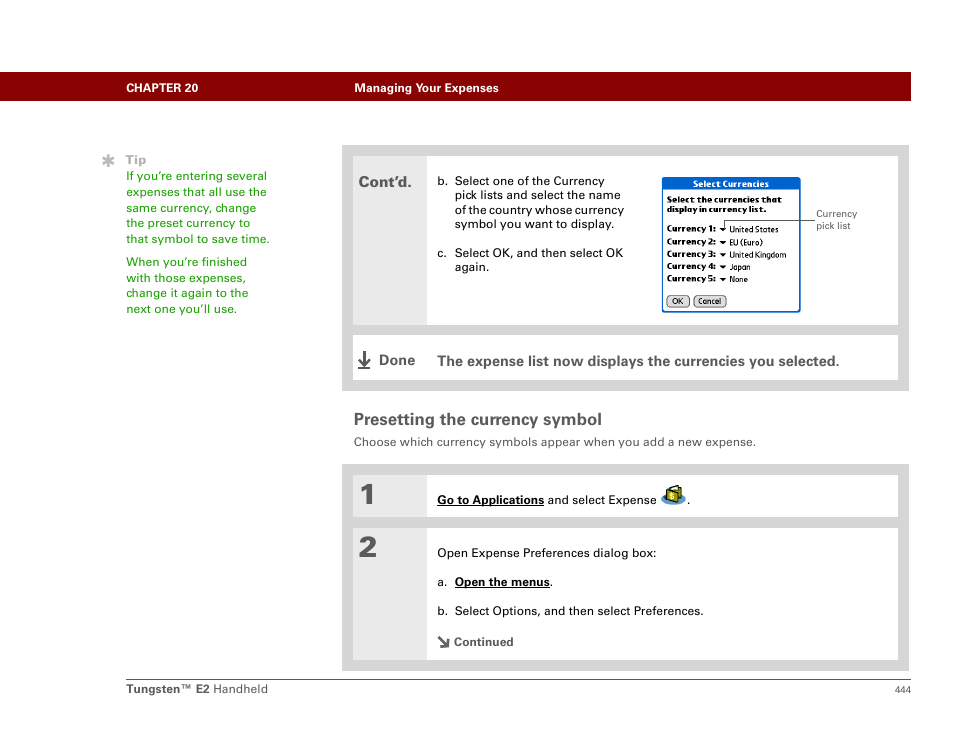Click the page number 444
This screenshot has width=954, height=738.
point(902,689)
